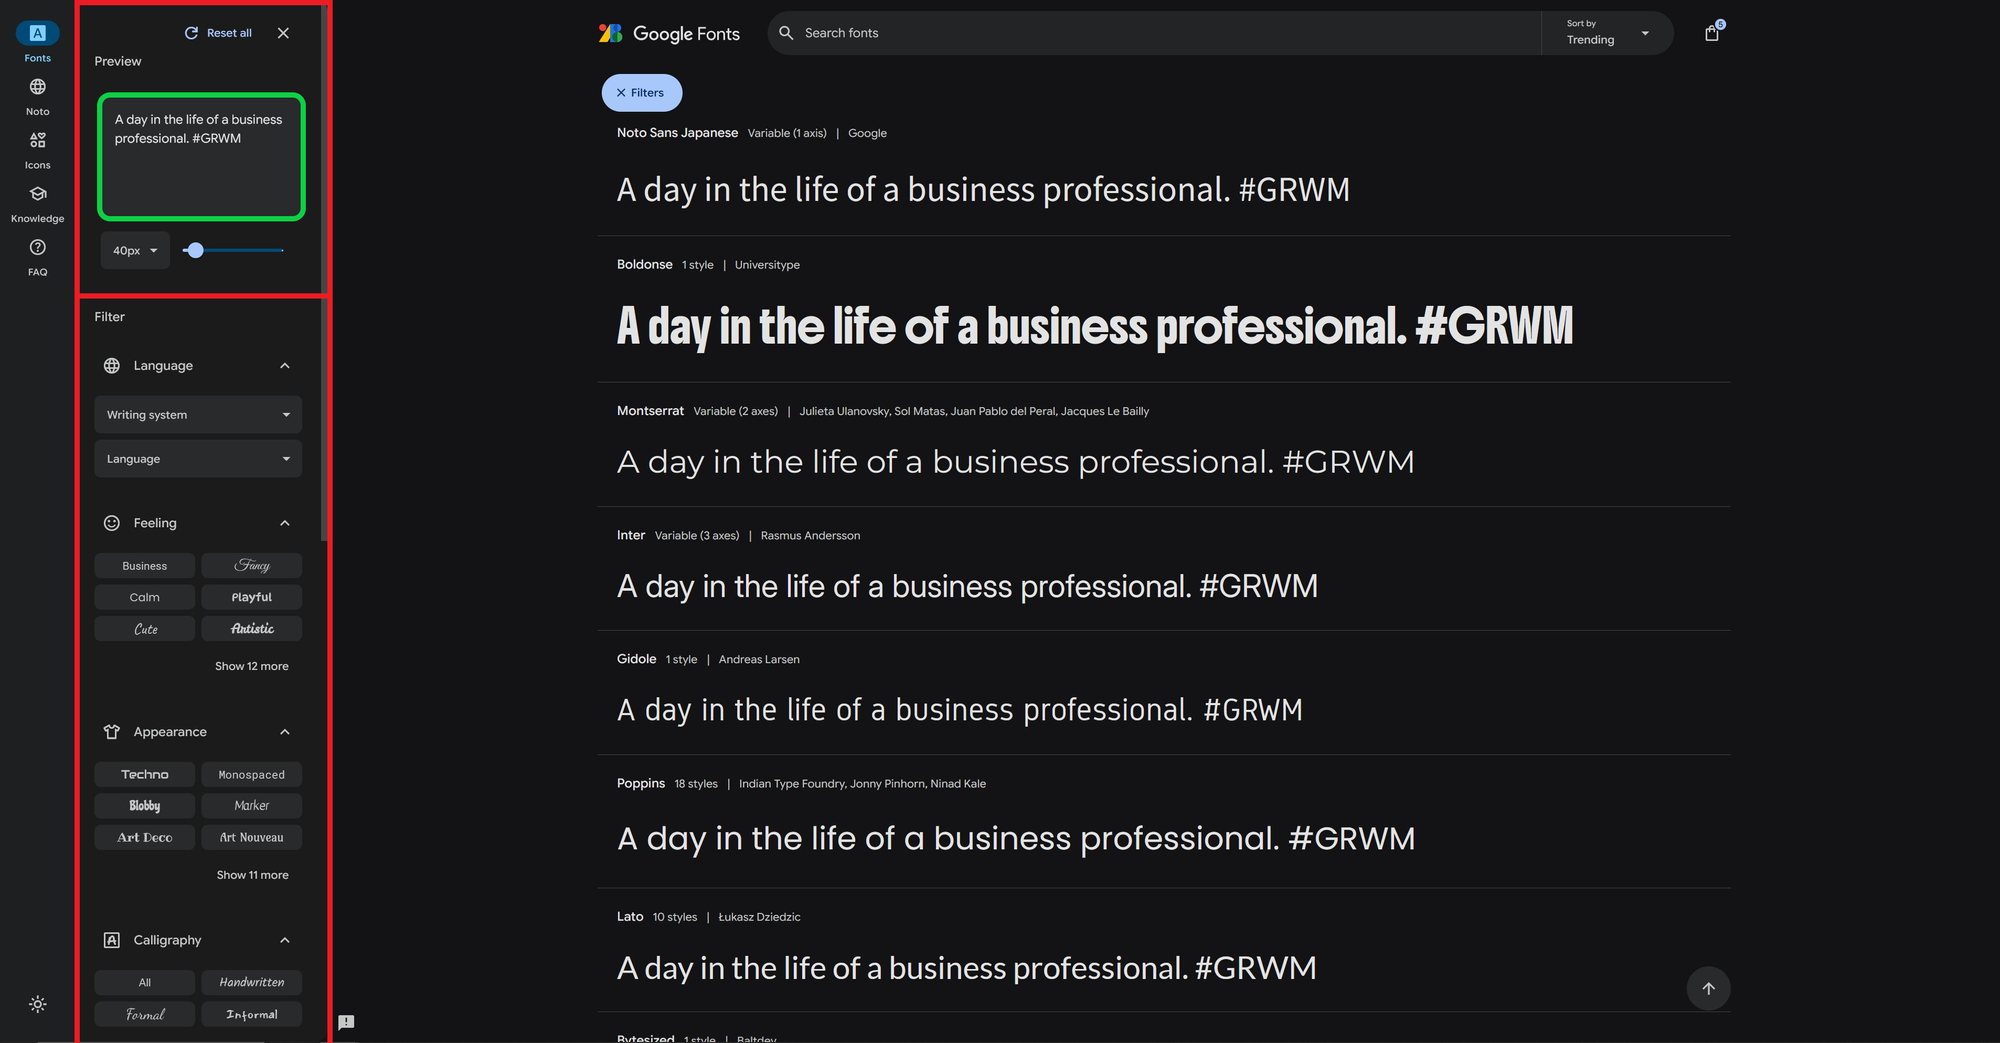Click the Google Fonts logo
The image size is (2000, 1043).
pos(668,32)
